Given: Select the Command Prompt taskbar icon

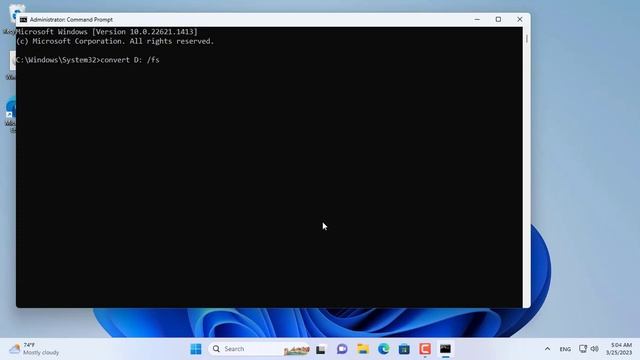Looking at the screenshot, I should pyautogui.click(x=445, y=349).
